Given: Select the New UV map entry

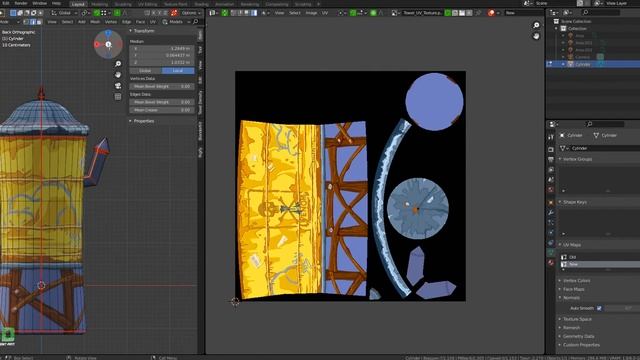Looking at the screenshot, I should (x=600, y=264).
